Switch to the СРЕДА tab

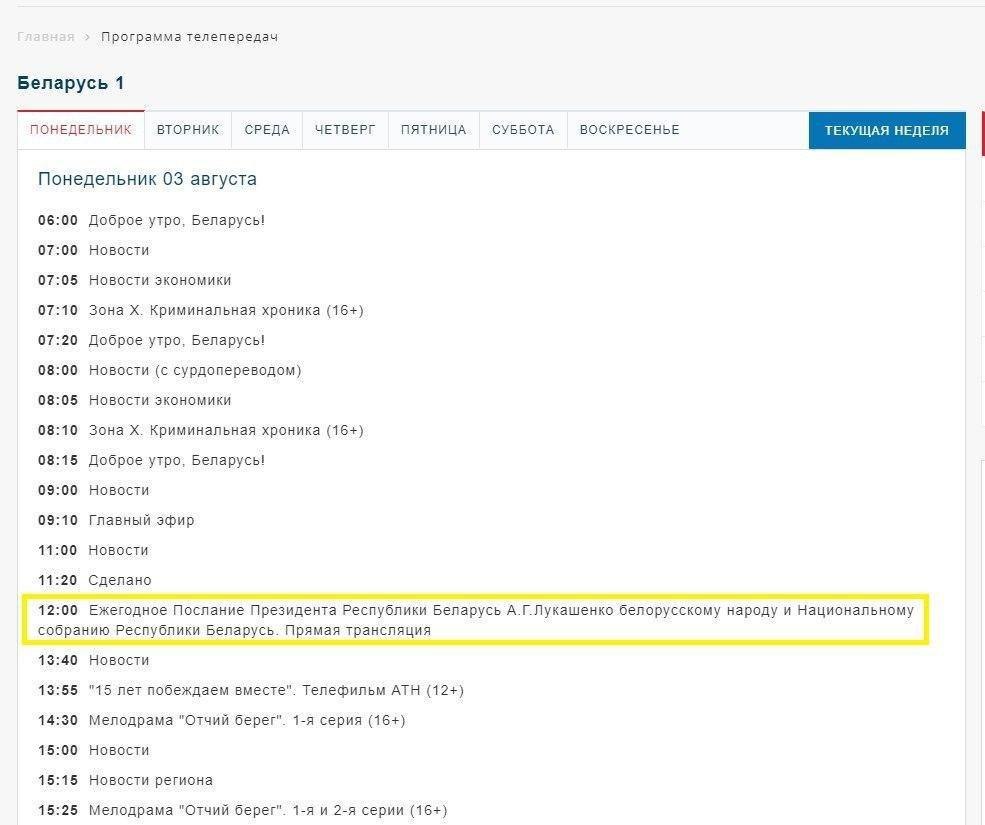tap(267, 130)
